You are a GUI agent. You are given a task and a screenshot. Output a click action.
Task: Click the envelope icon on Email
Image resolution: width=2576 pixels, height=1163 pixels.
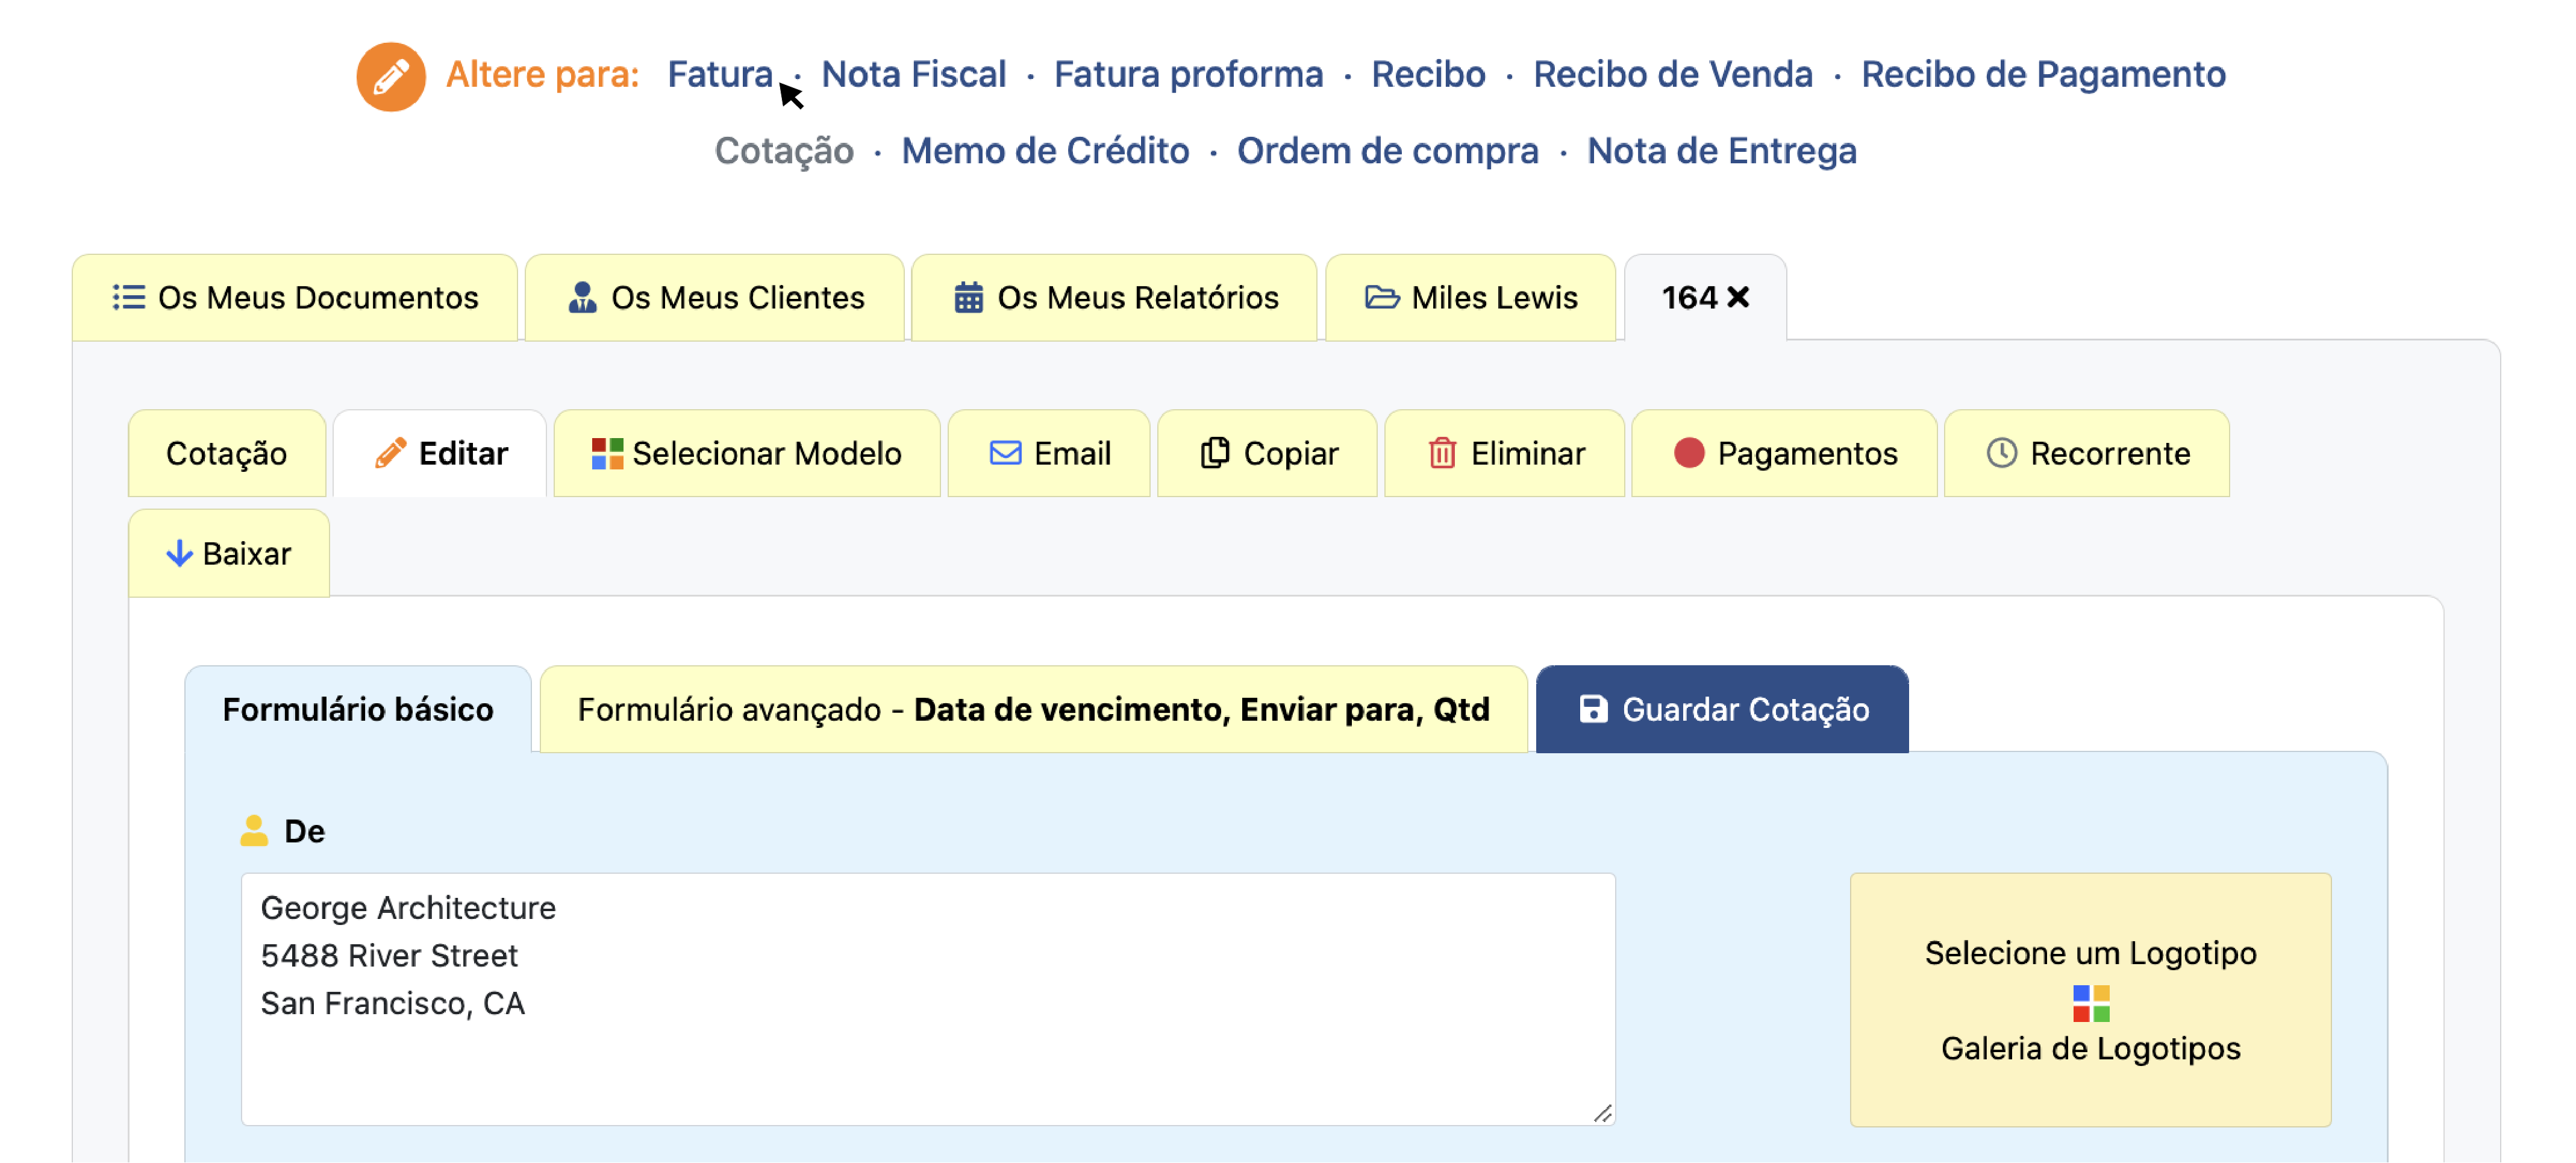pos(1005,453)
